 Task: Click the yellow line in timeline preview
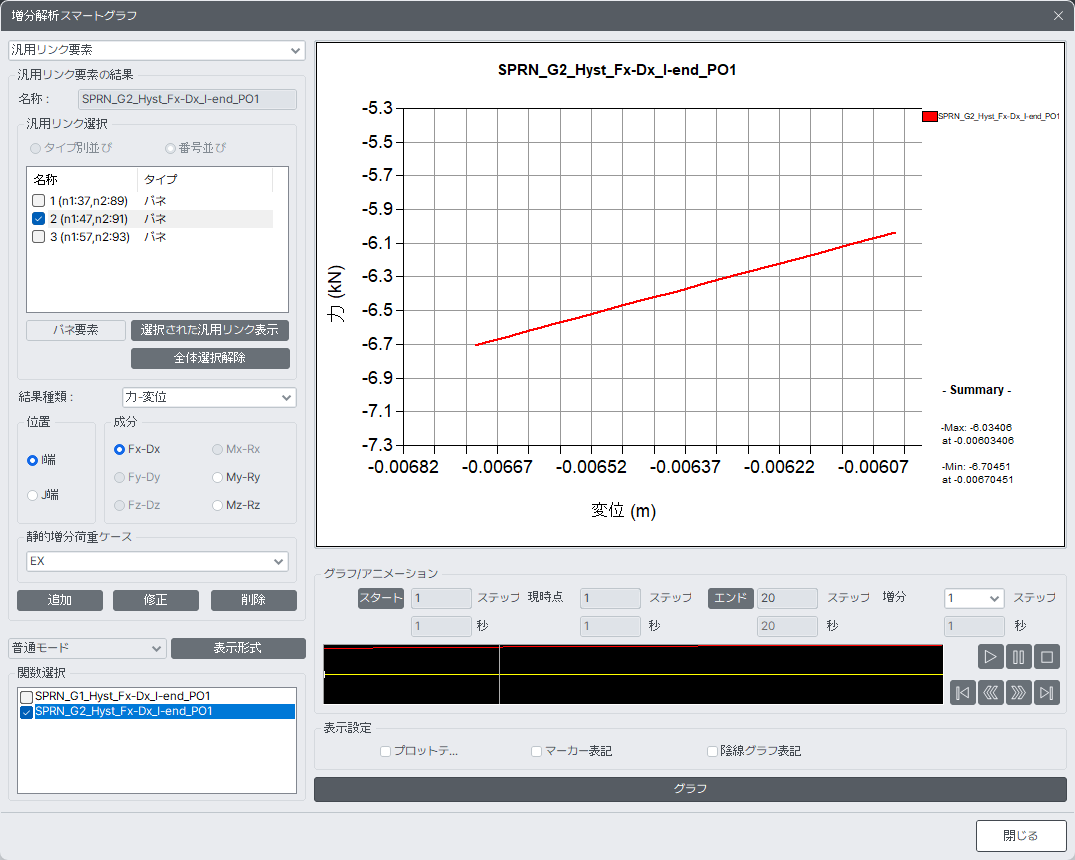(x=633, y=675)
